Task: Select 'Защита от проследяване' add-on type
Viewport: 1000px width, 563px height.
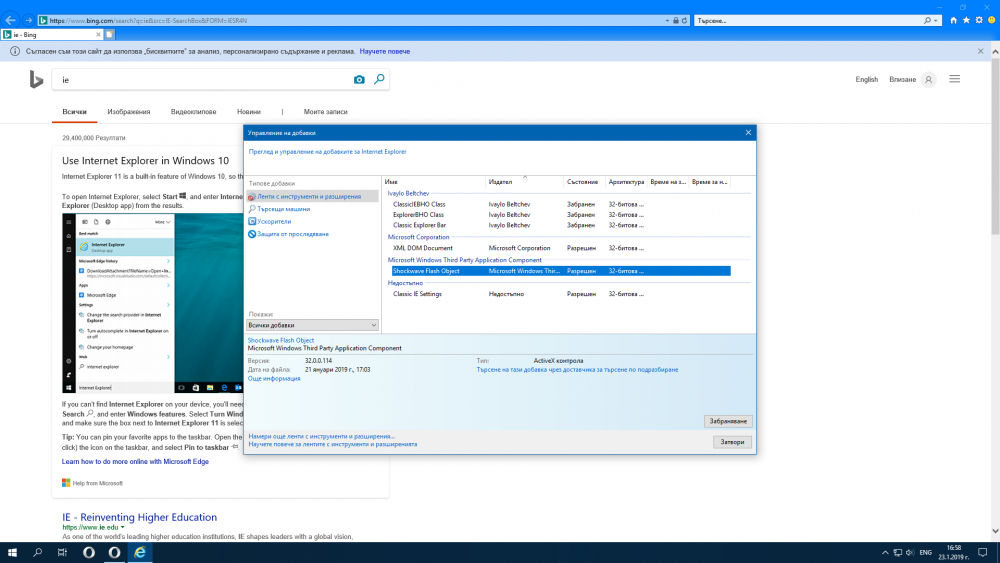Action: (293, 234)
